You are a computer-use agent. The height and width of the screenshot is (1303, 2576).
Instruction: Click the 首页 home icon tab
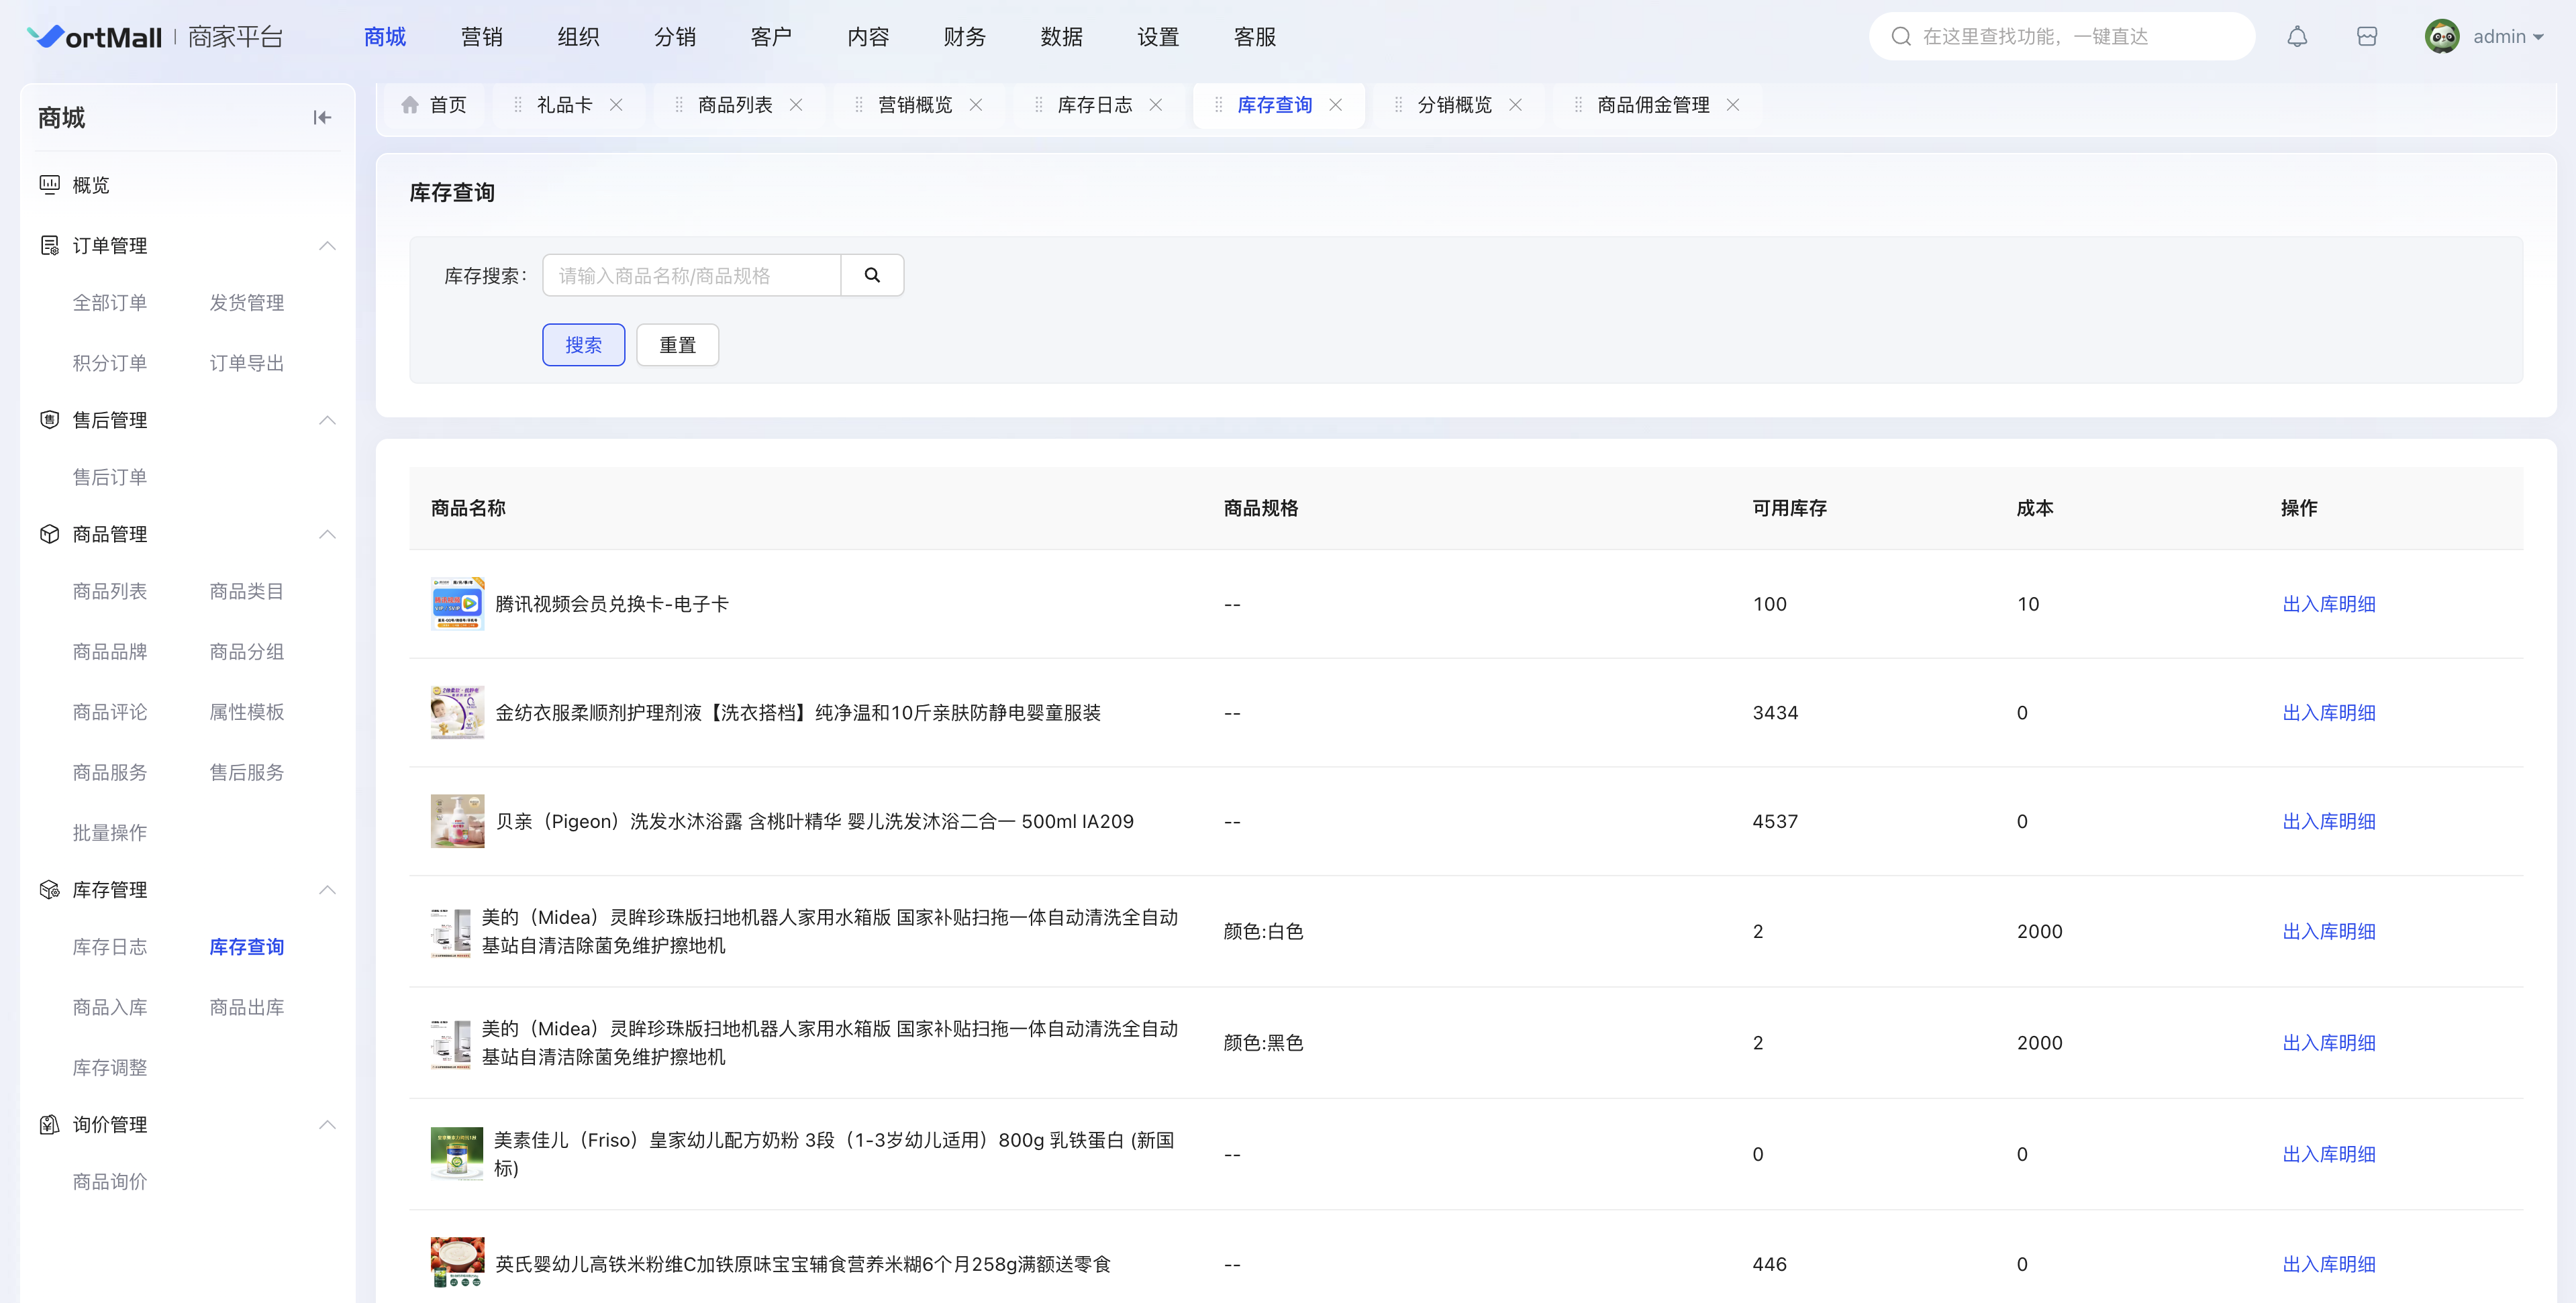point(434,105)
